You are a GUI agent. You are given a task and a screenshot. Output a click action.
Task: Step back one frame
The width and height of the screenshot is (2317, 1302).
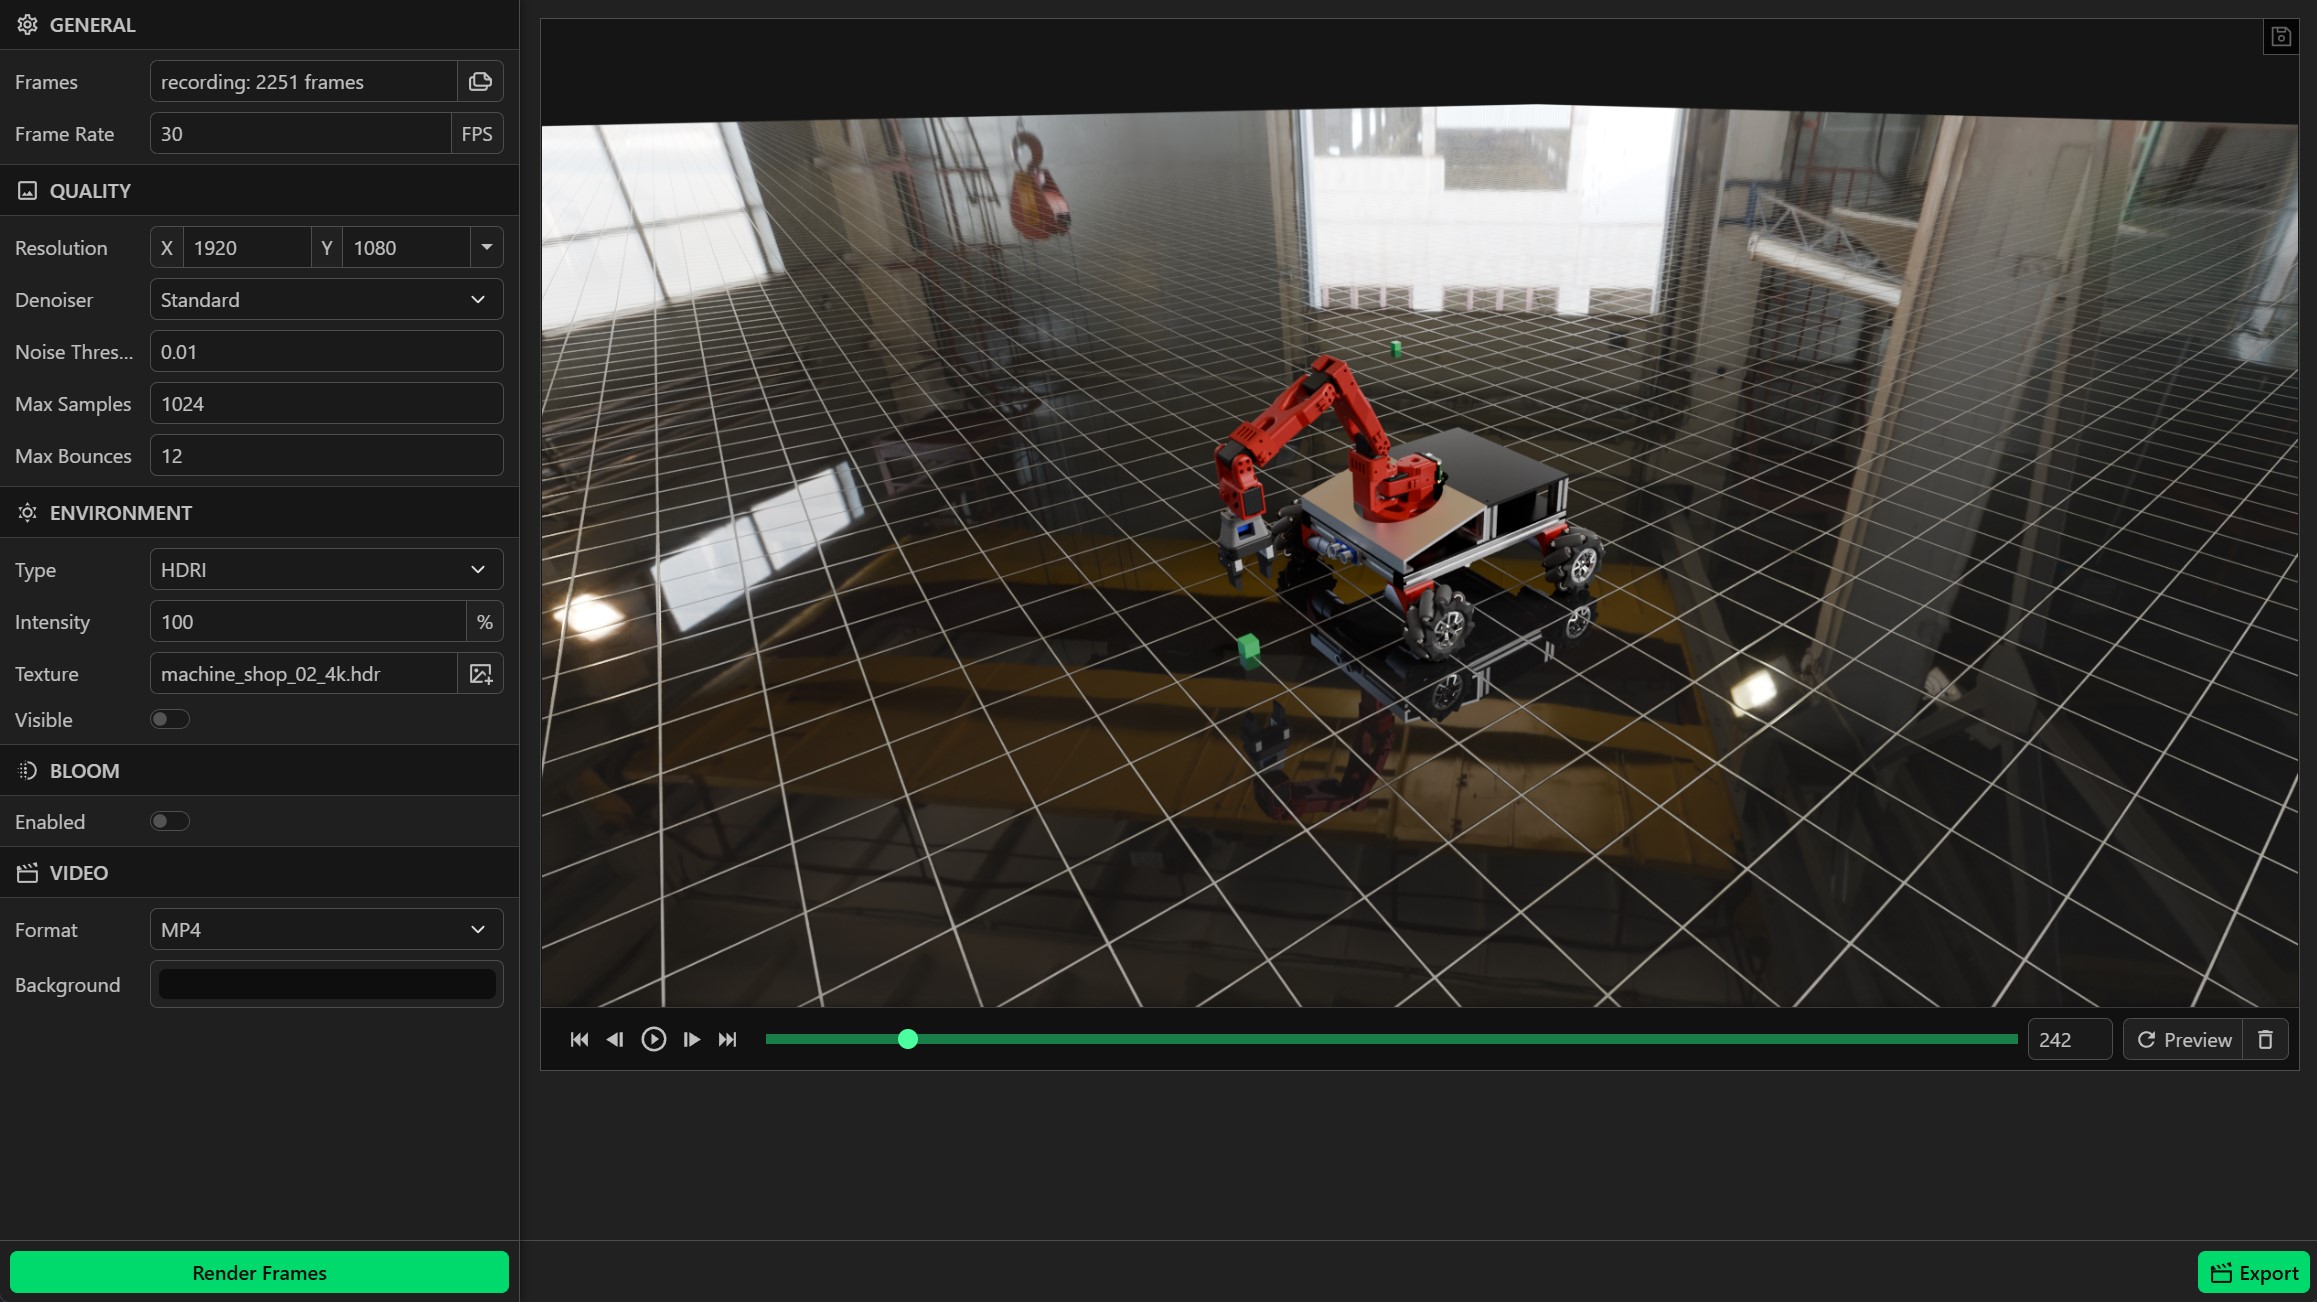tap(616, 1040)
